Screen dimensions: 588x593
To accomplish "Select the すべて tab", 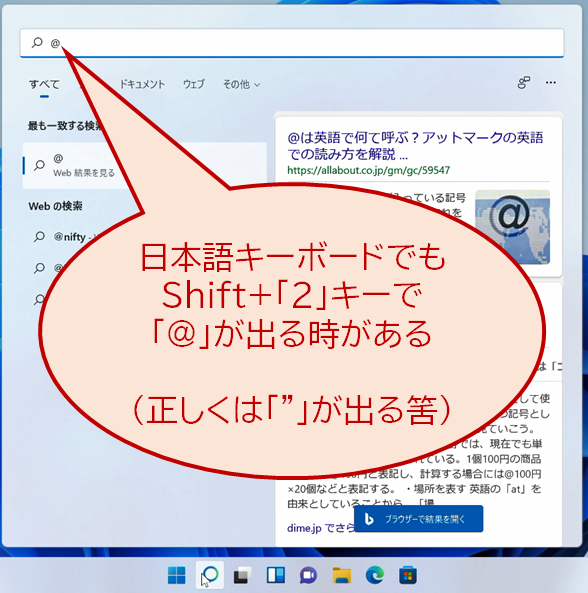I will pyautogui.click(x=44, y=84).
